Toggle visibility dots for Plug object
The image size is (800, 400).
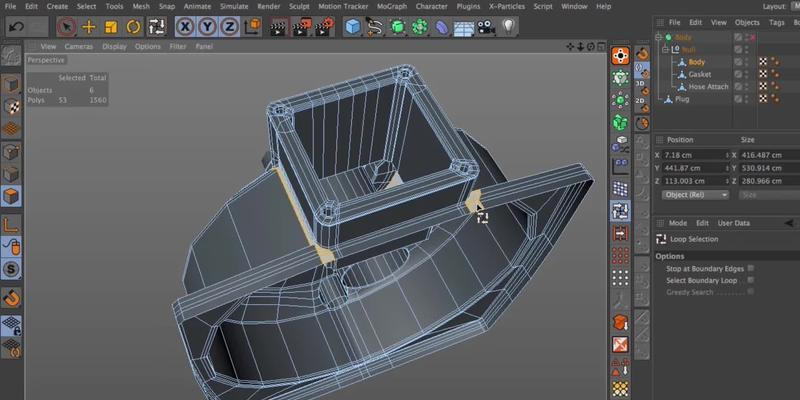pos(747,99)
